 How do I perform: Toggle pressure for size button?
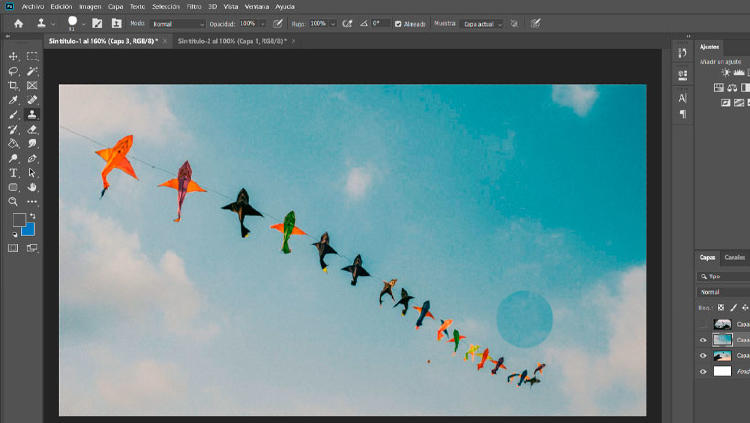coord(536,23)
